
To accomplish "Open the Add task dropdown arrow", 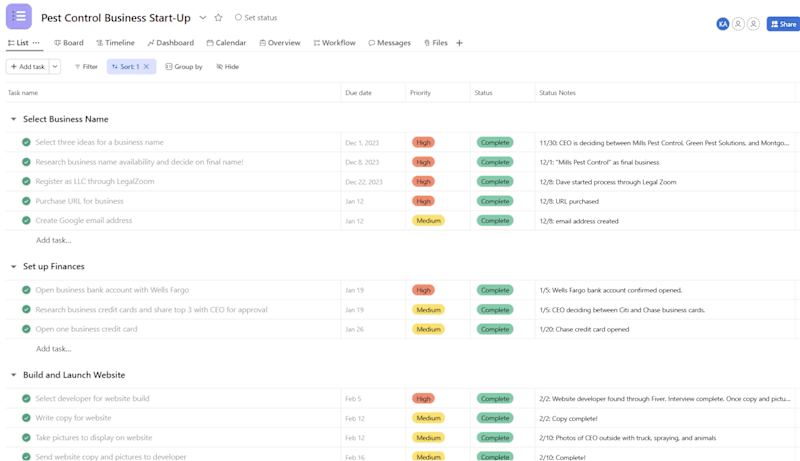I will (x=55, y=67).
